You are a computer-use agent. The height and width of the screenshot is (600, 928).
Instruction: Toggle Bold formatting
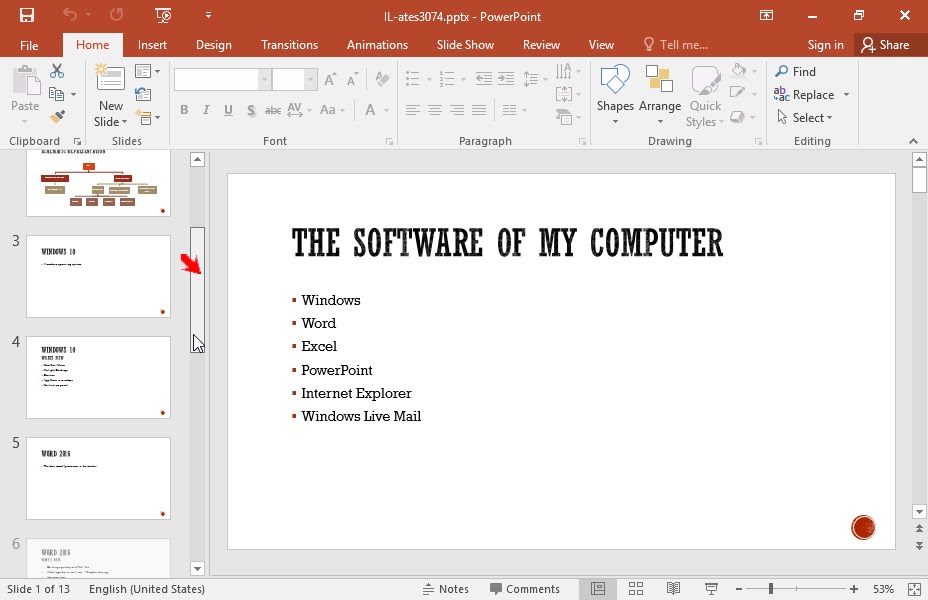(x=184, y=110)
